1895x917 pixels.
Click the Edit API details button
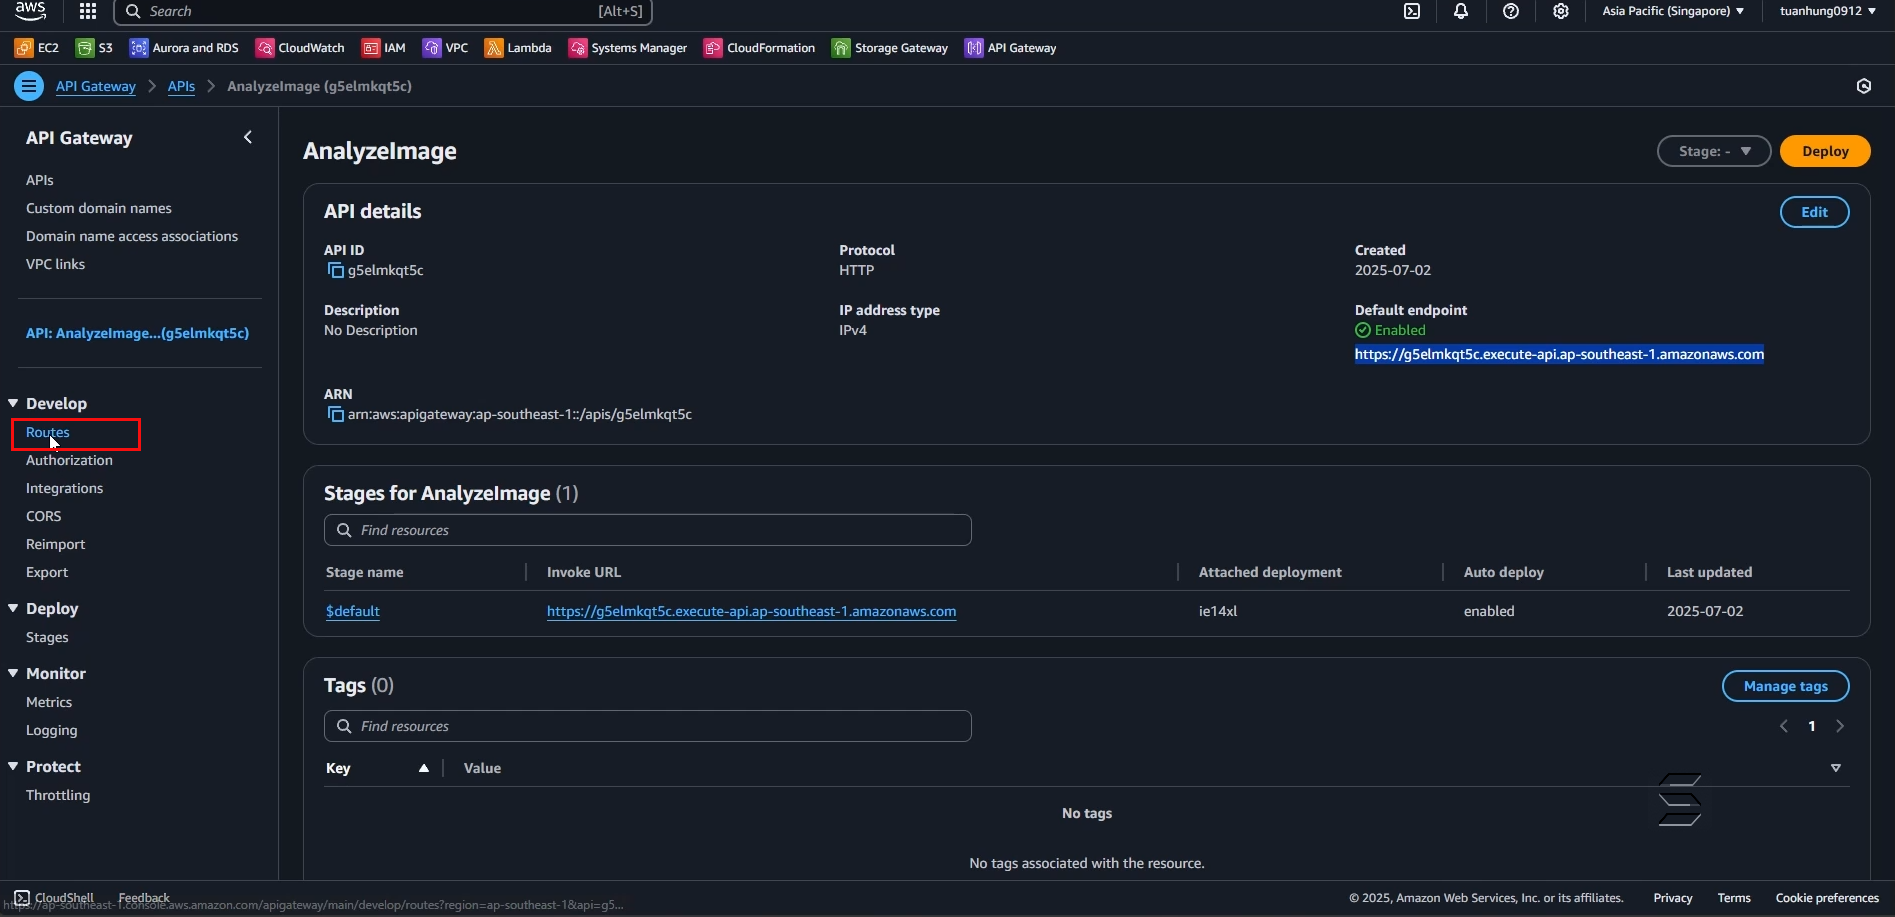tap(1814, 212)
